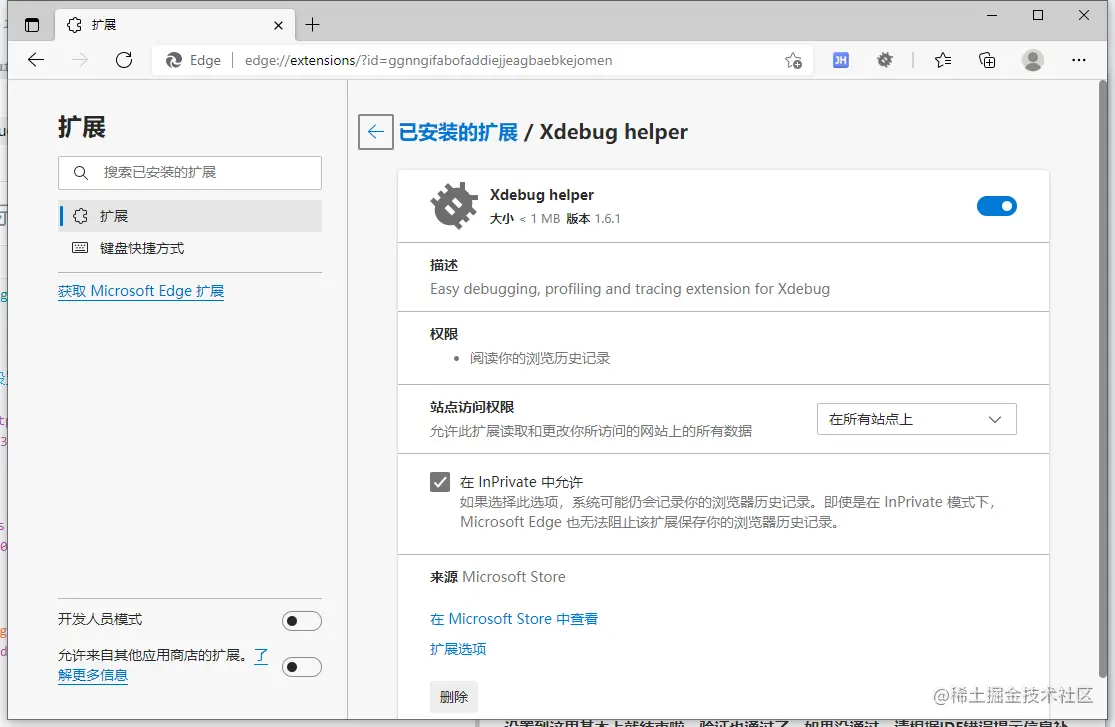The height and width of the screenshot is (727, 1115).
Task: Open the Favorites list icon
Action: coord(943,60)
